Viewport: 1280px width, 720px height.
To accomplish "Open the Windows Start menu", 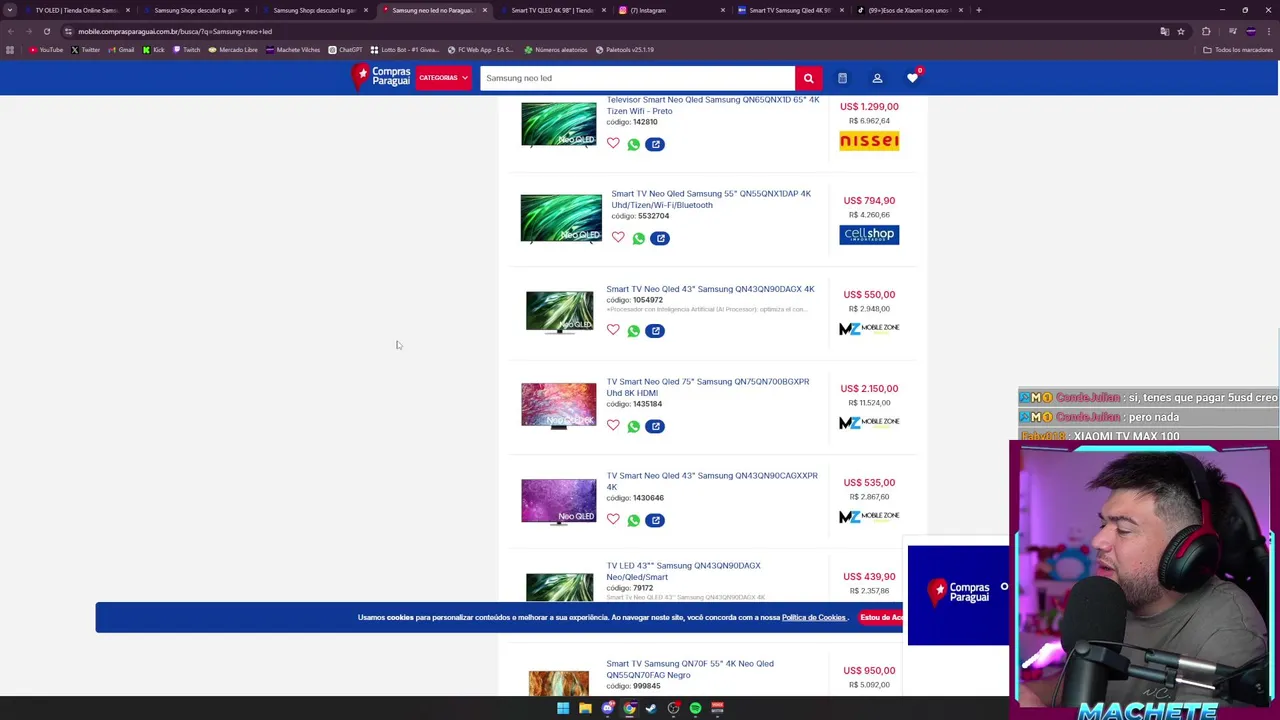I will coord(563,708).
